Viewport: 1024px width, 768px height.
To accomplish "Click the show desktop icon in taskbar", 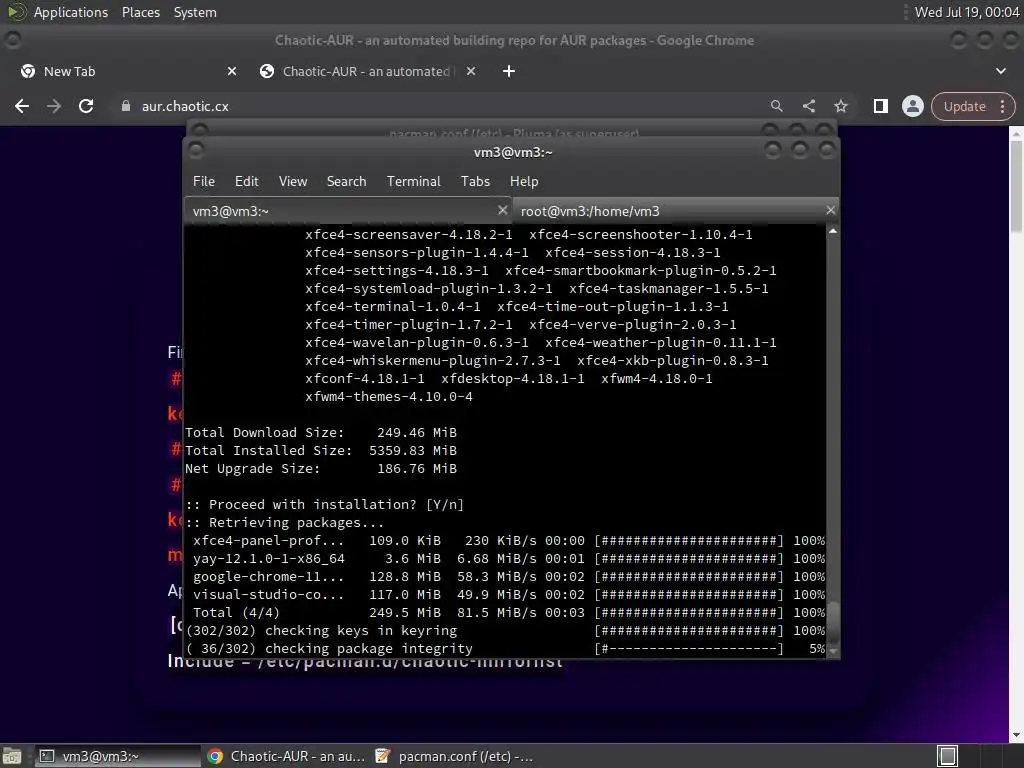I will pyautogui.click(x=12, y=756).
